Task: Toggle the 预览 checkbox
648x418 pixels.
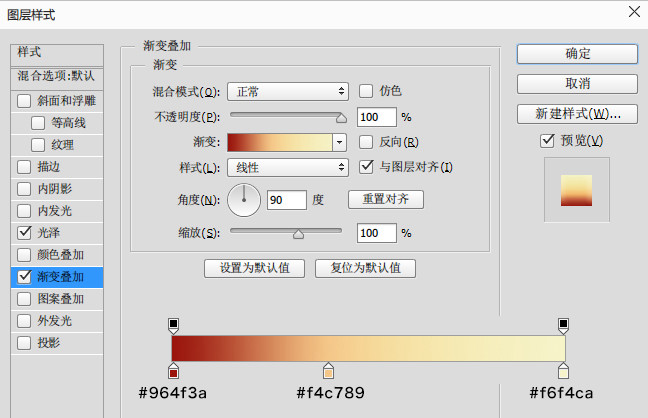Action: (547, 141)
